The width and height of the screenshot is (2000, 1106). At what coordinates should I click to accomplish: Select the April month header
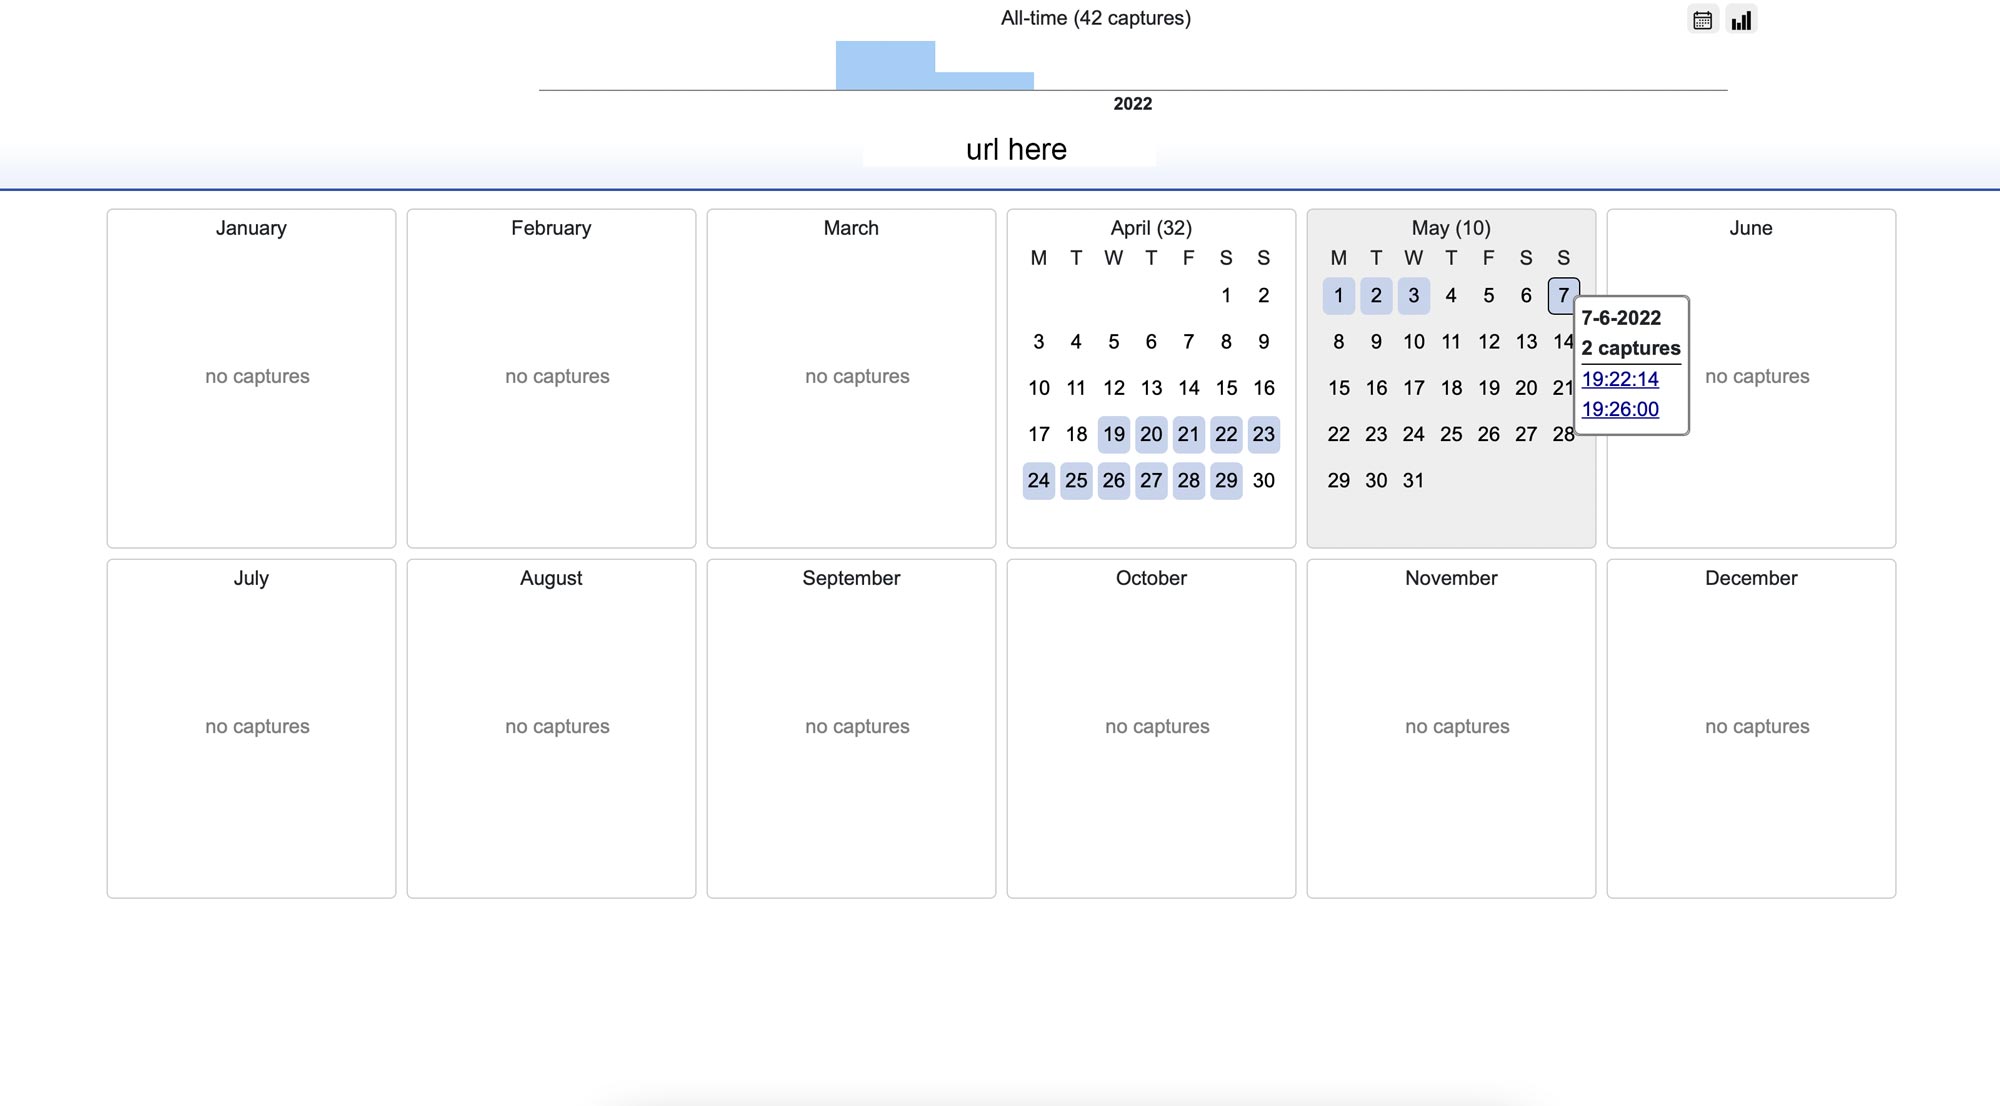point(1151,227)
